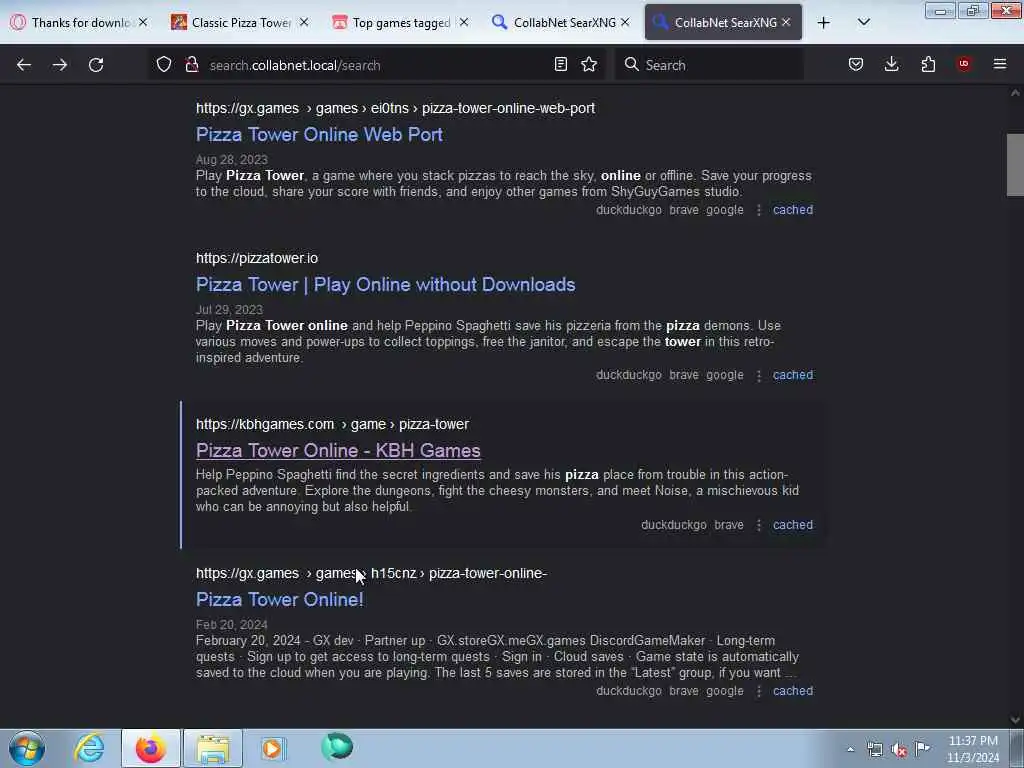This screenshot has height=768, width=1024.
Task: Click the scrollbar down arrow
Action: [x=1015, y=720]
